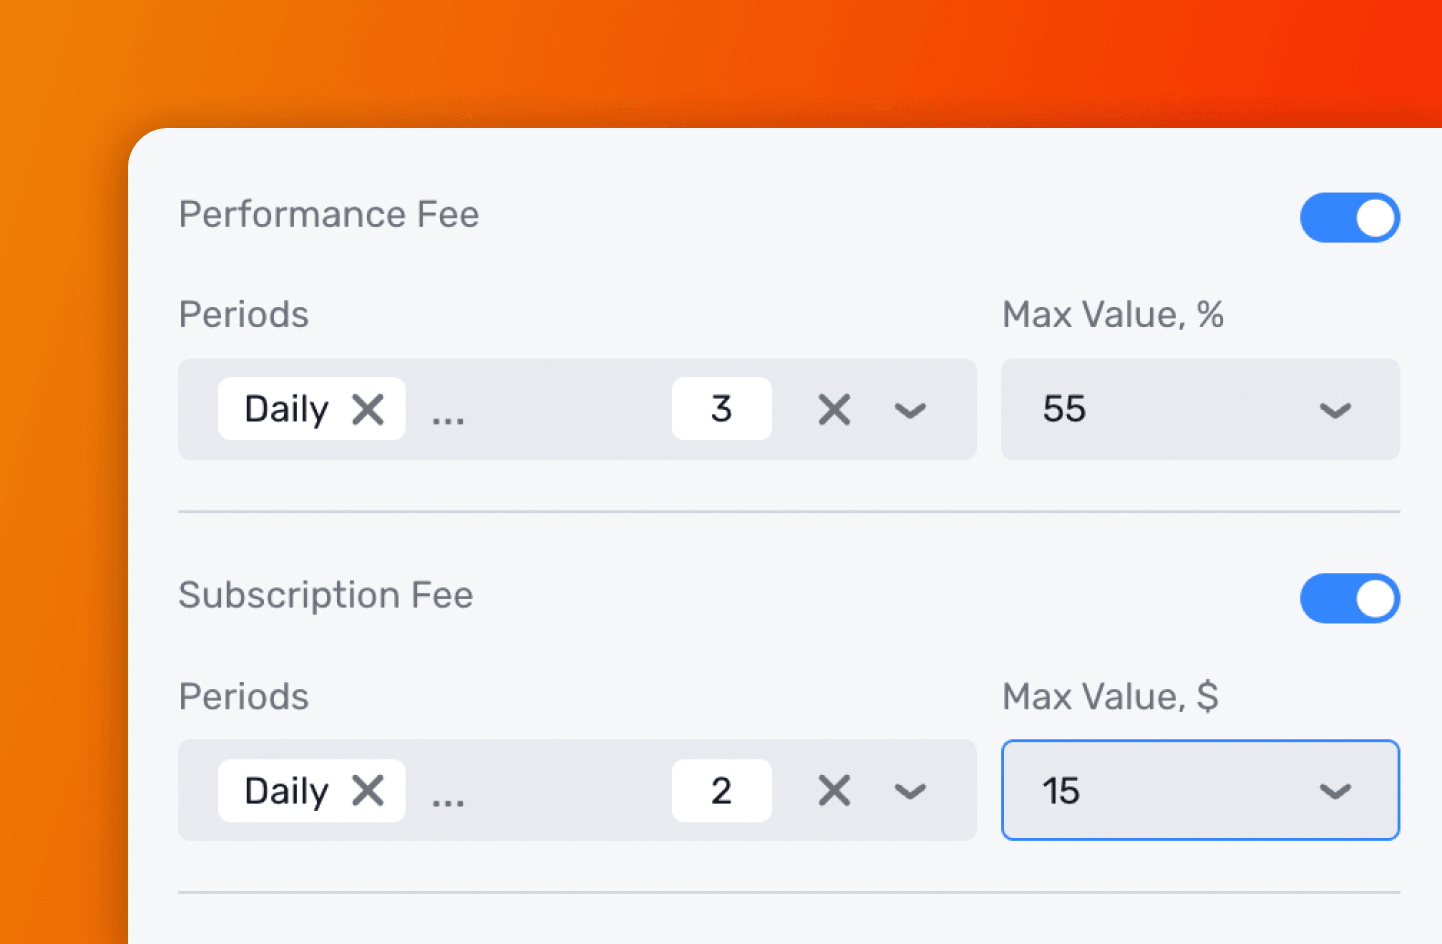This screenshot has width=1442, height=944.
Task: Click the count badge showing 2 selected periods
Action: coord(722,790)
